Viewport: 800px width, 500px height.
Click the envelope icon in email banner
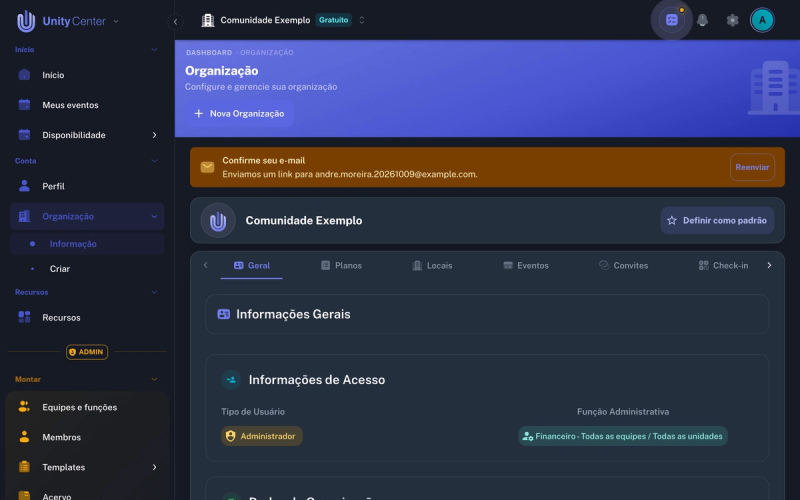pos(207,167)
